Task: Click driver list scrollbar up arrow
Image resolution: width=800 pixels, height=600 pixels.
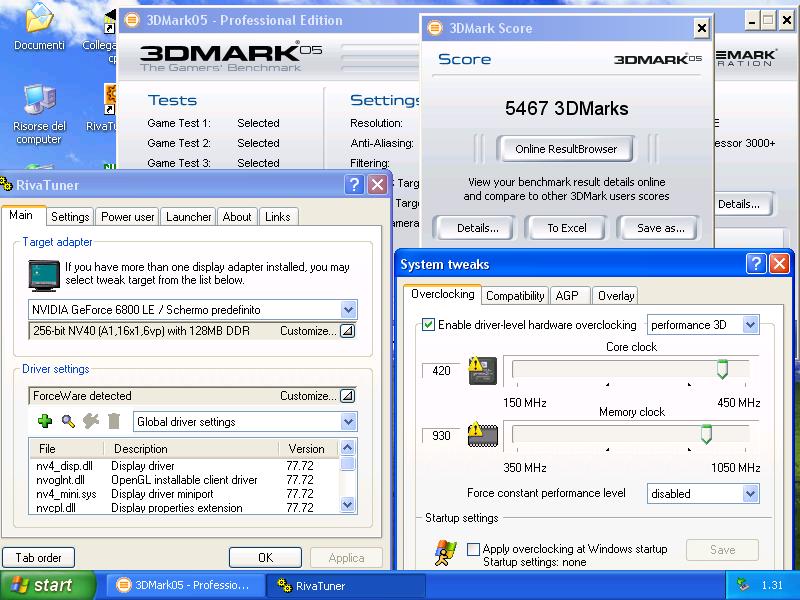Action: point(347,447)
